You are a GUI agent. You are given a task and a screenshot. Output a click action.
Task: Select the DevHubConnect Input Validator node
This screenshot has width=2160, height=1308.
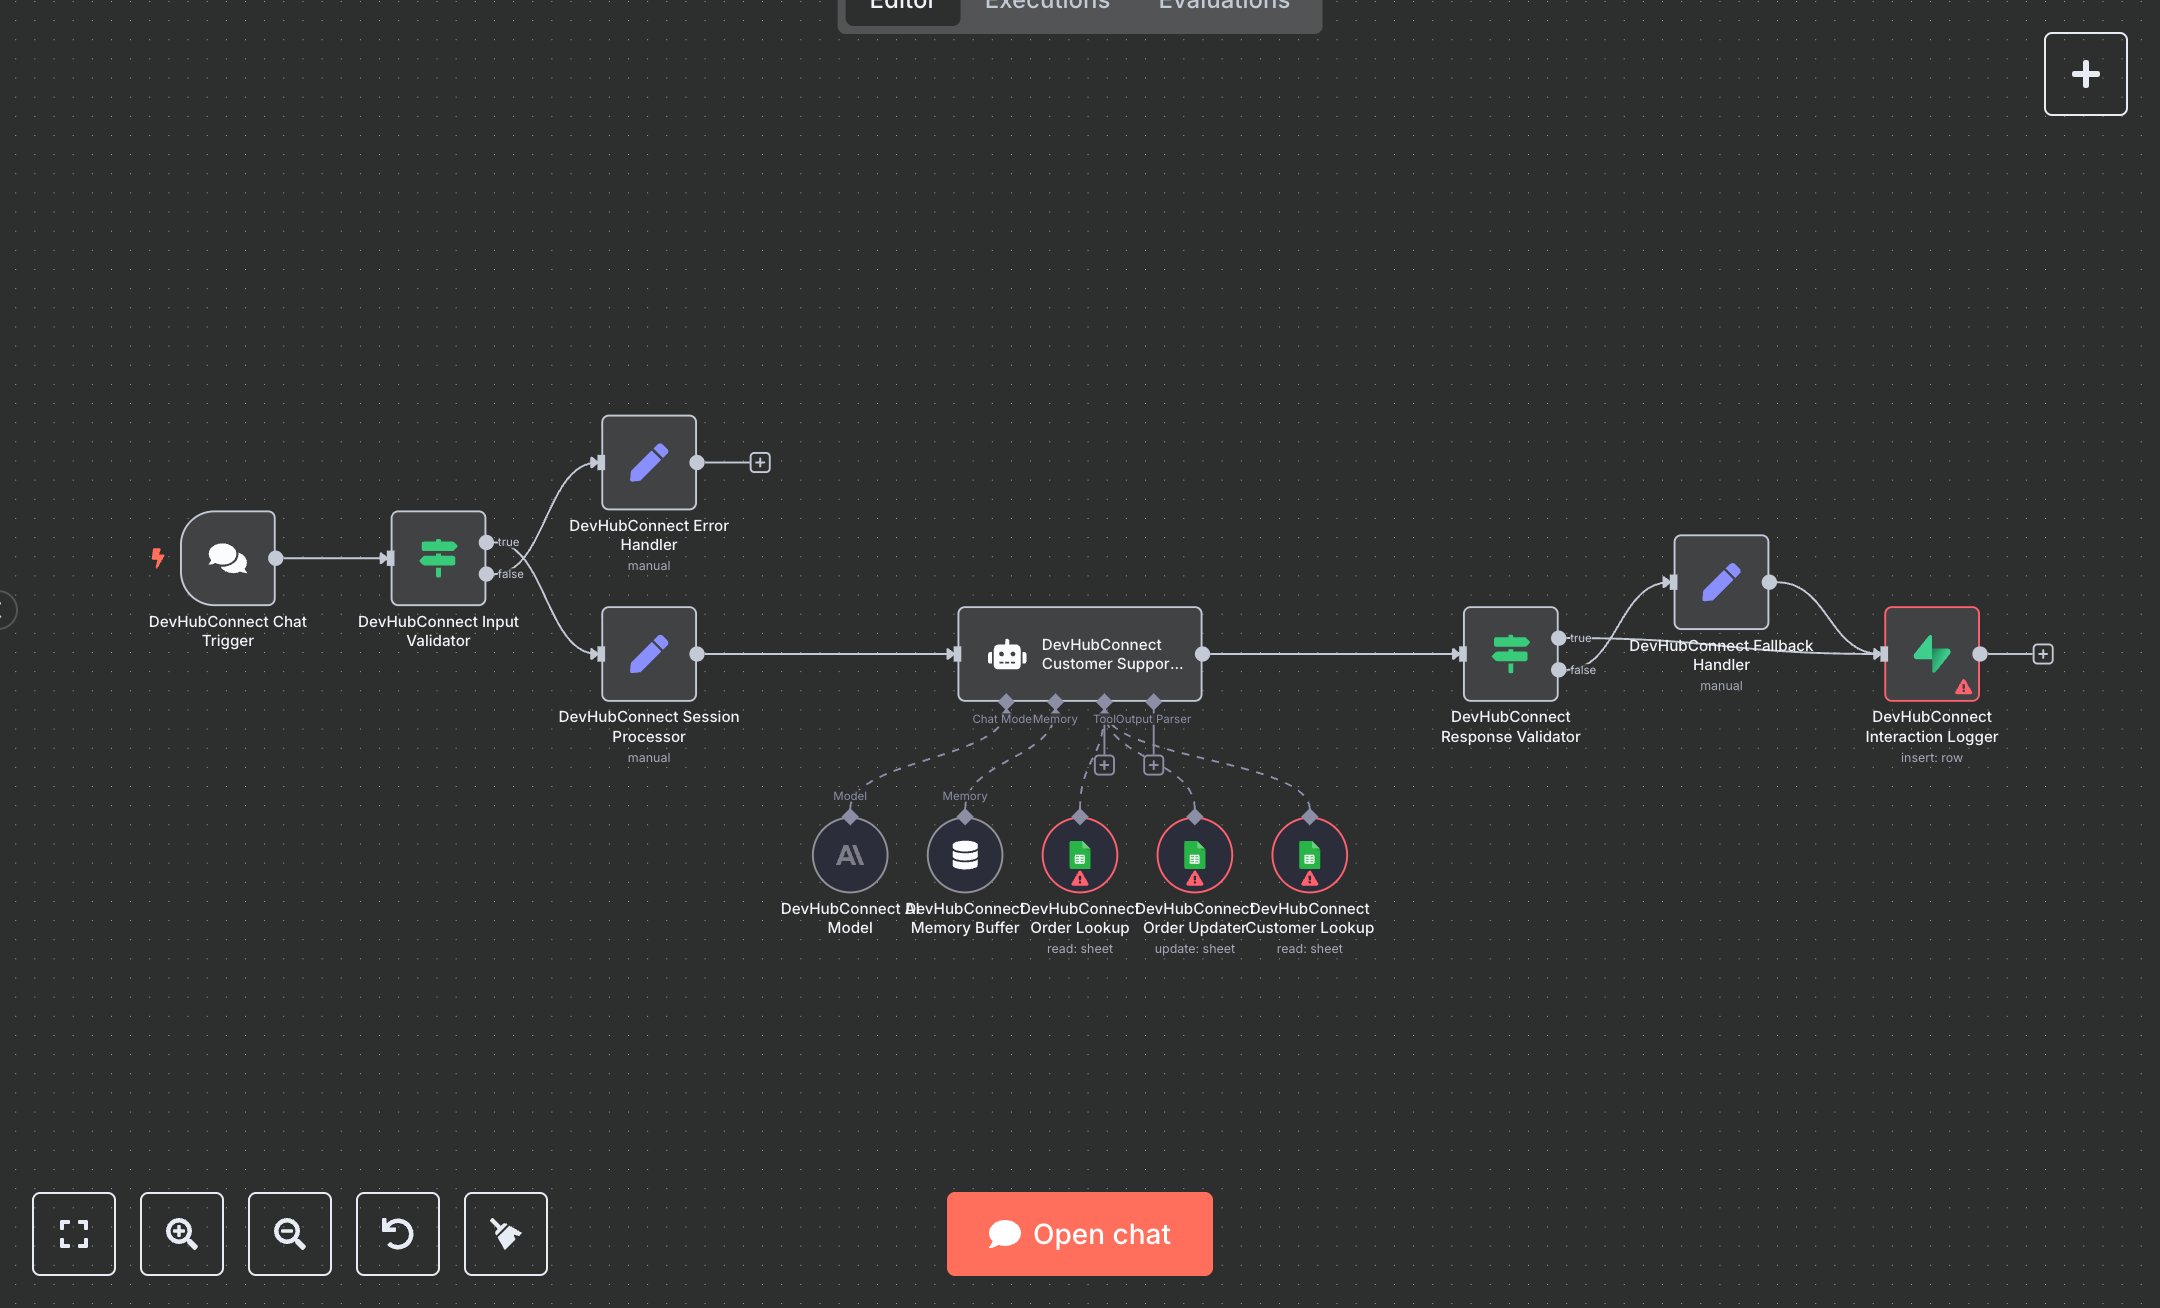click(x=438, y=558)
